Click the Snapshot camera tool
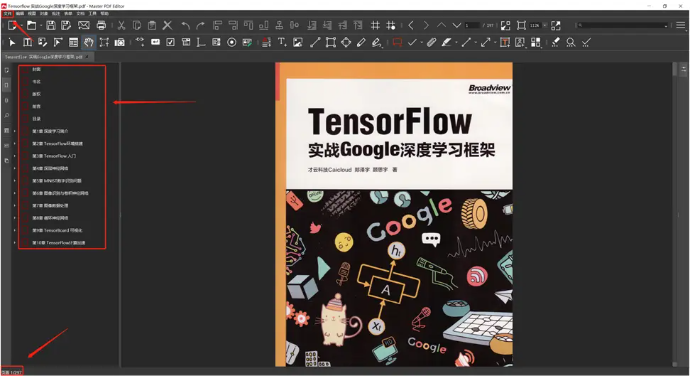Screen dimensions: 690x376 point(119,43)
